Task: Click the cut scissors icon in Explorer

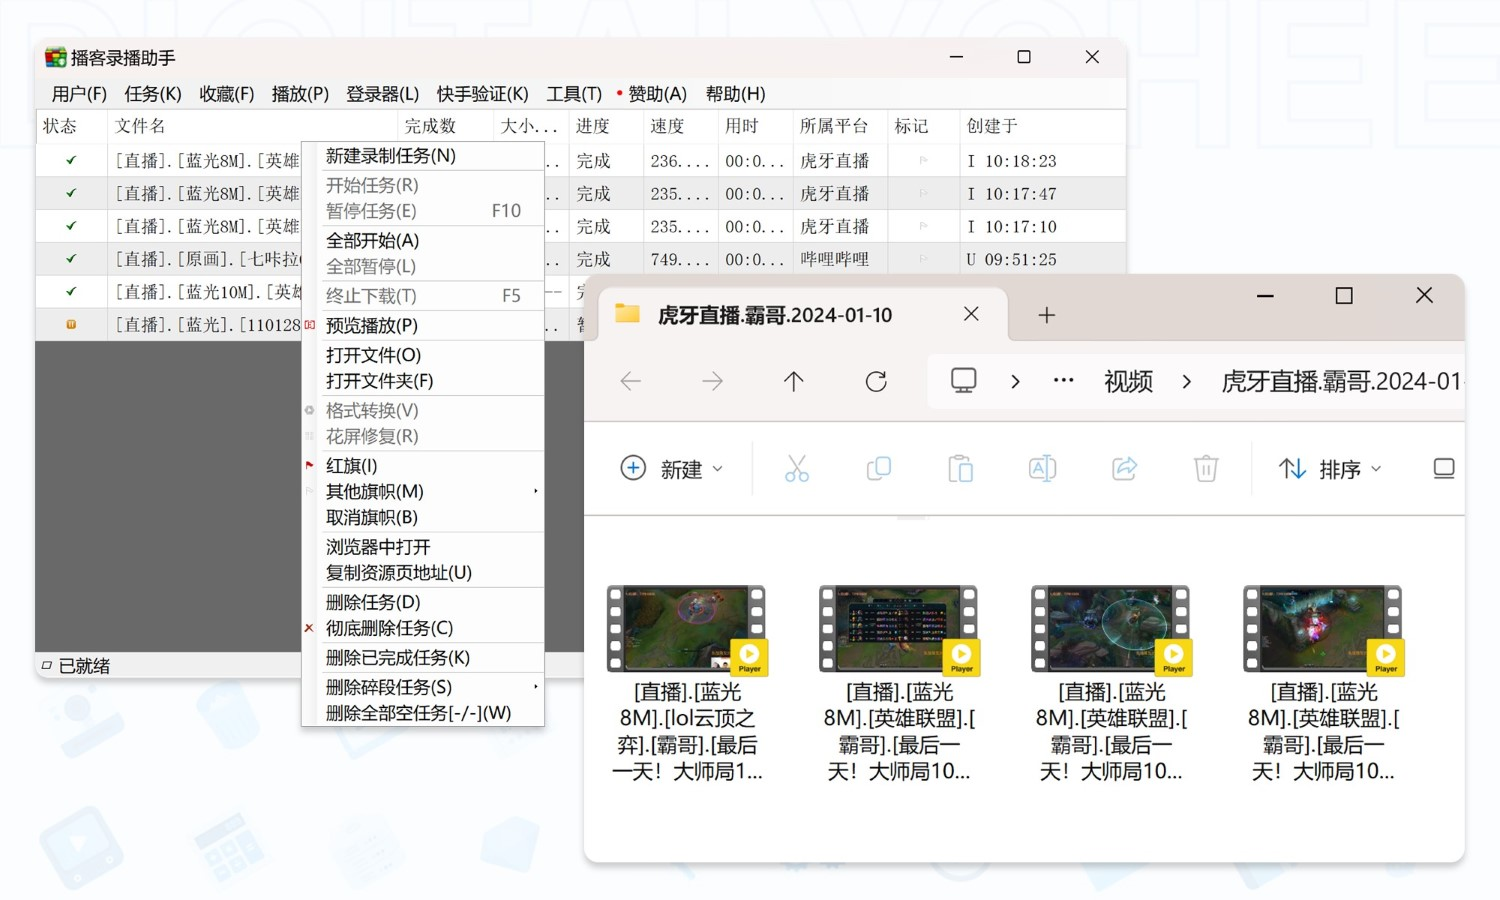Action: [x=797, y=469]
